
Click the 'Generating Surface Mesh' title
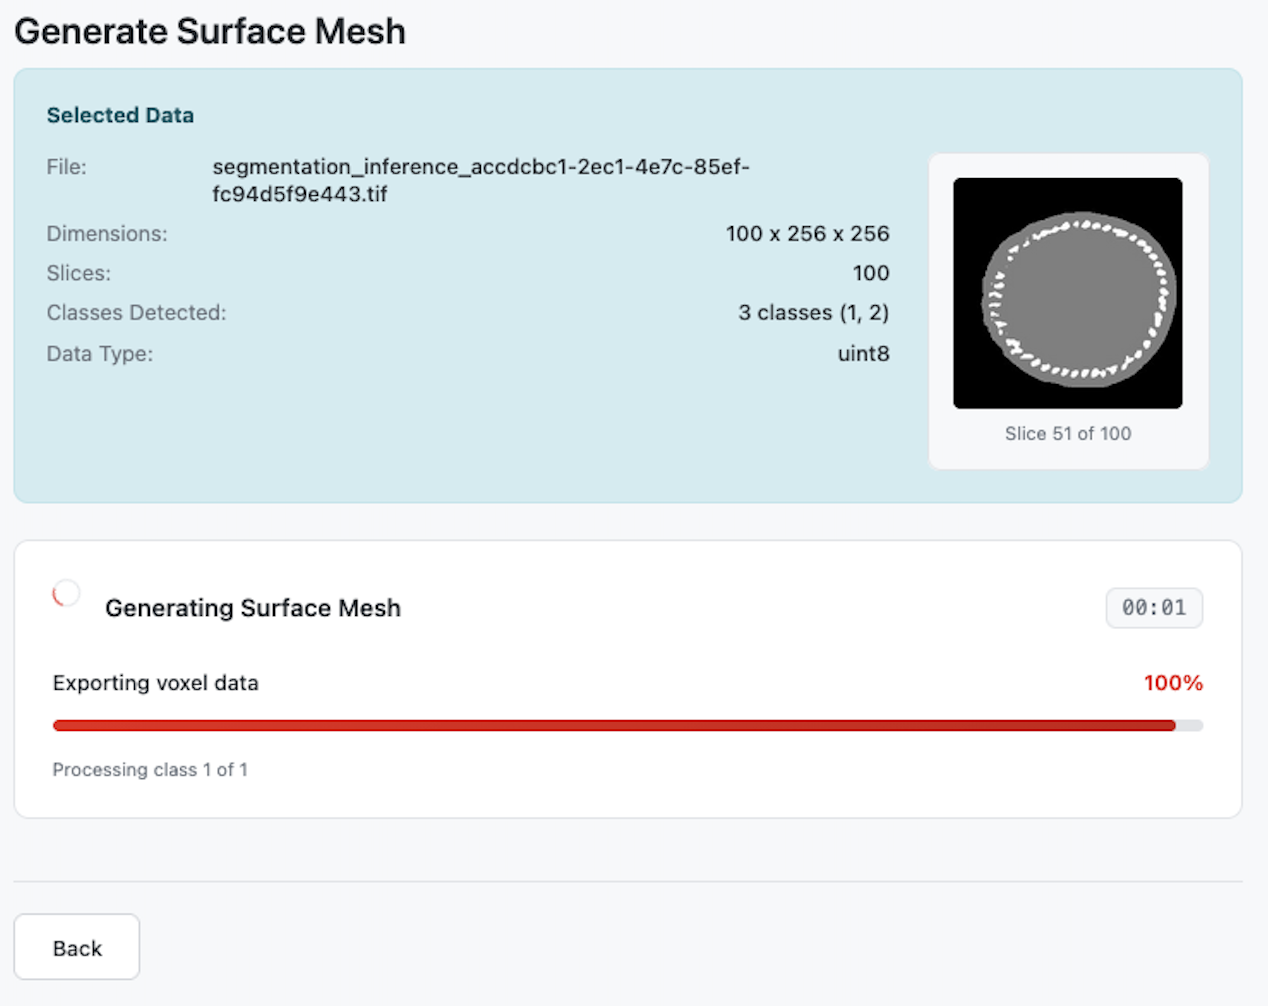(253, 608)
